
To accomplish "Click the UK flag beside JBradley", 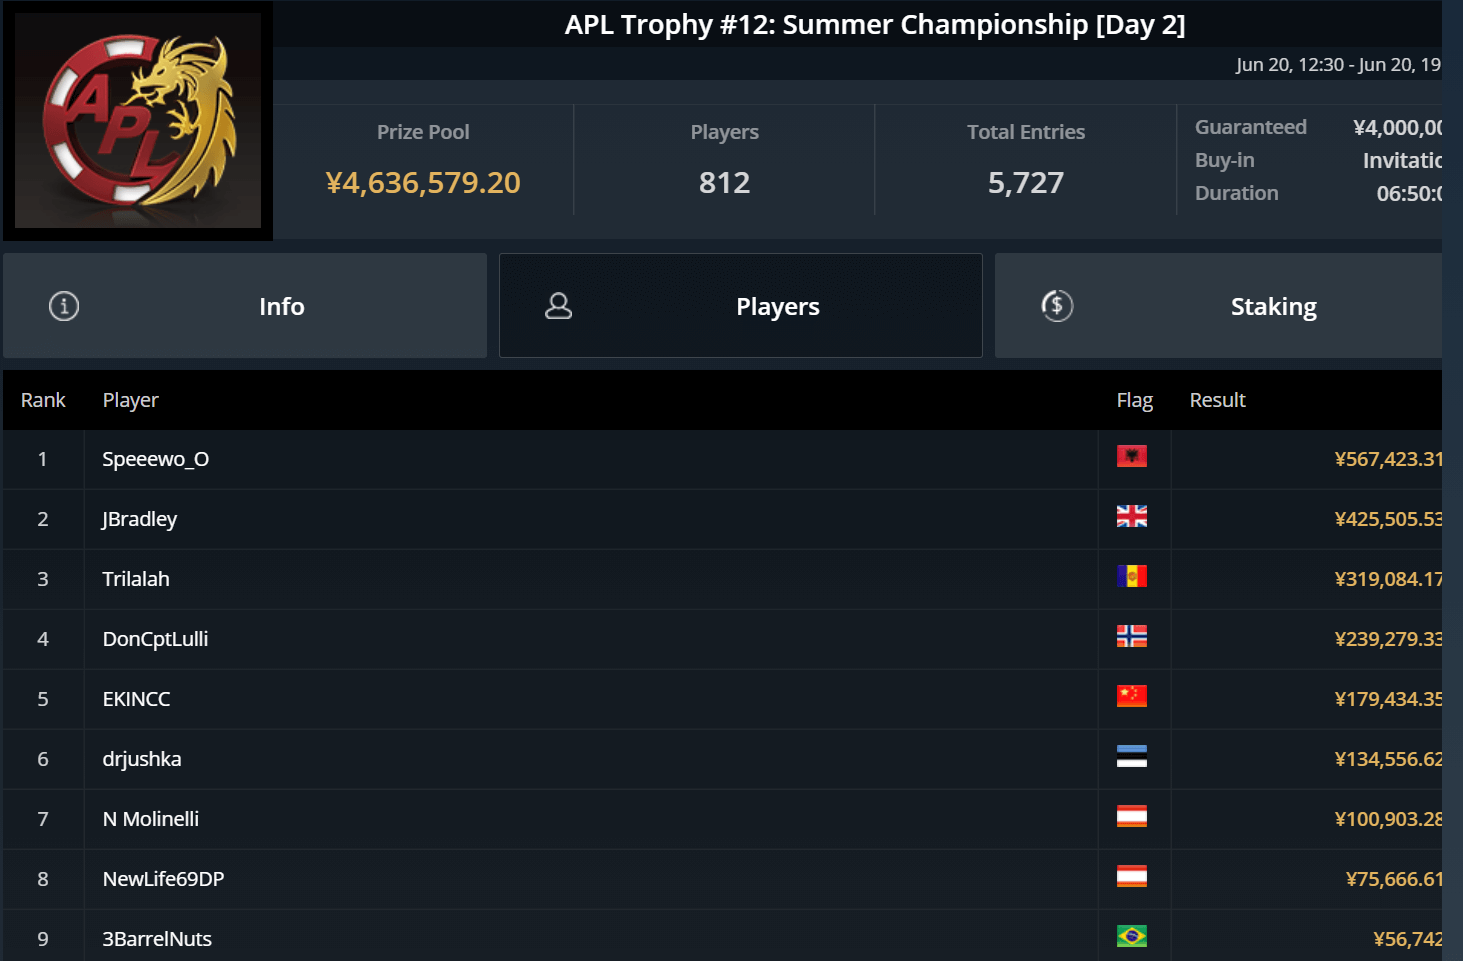I will click(1131, 517).
